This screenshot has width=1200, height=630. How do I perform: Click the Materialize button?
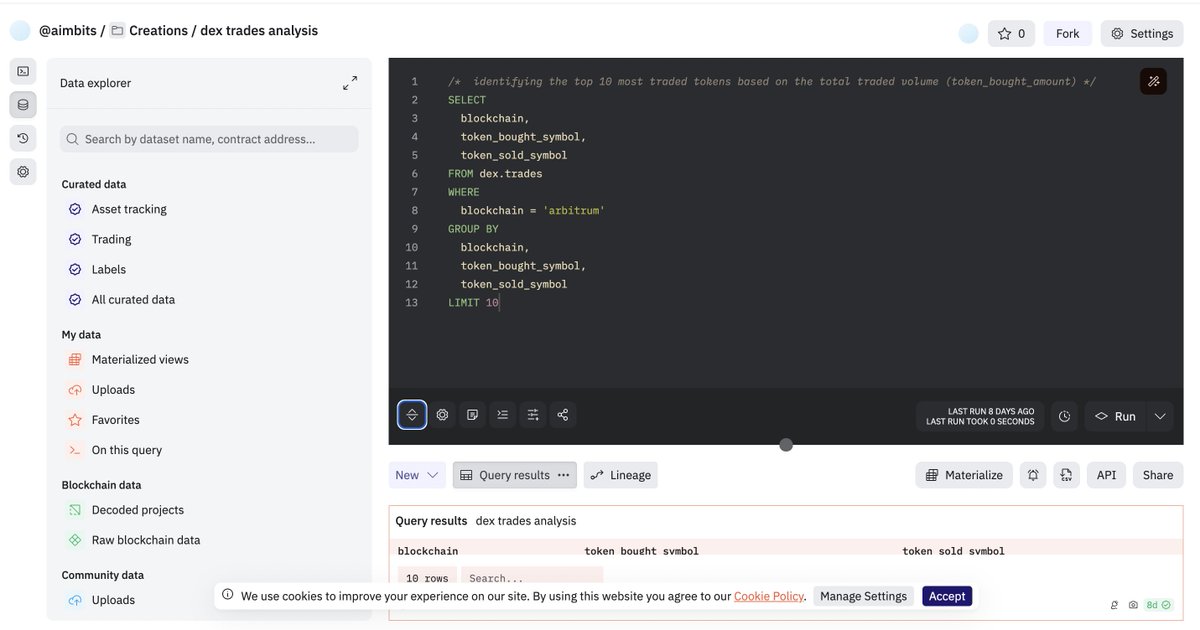(964, 475)
